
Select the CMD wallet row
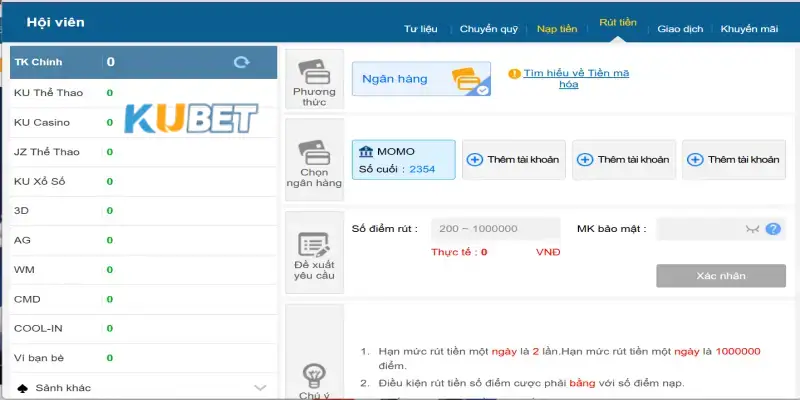(x=143, y=299)
